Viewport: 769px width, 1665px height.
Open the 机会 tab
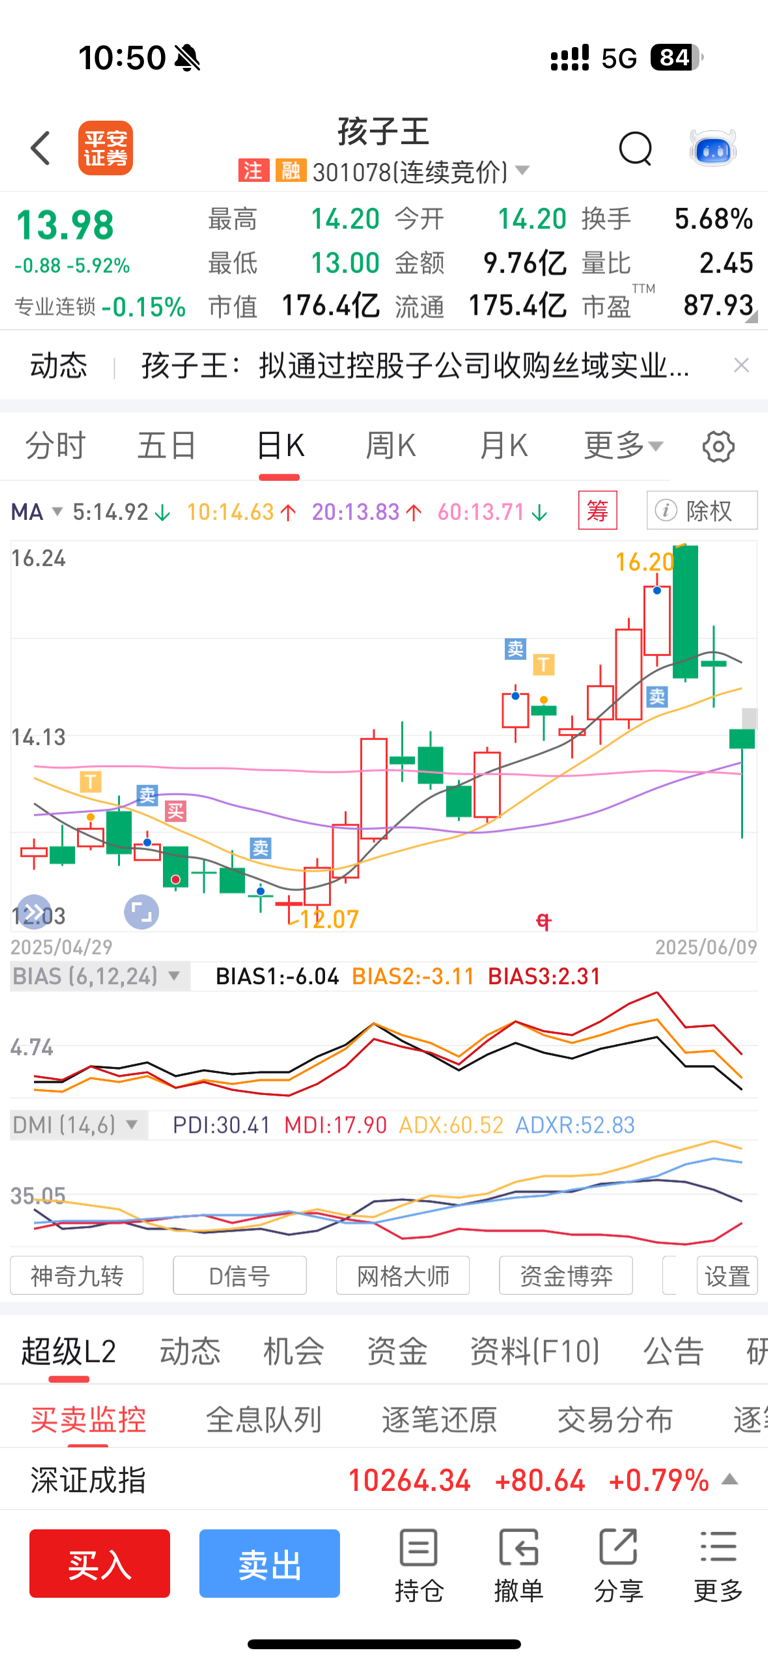(x=294, y=1352)
